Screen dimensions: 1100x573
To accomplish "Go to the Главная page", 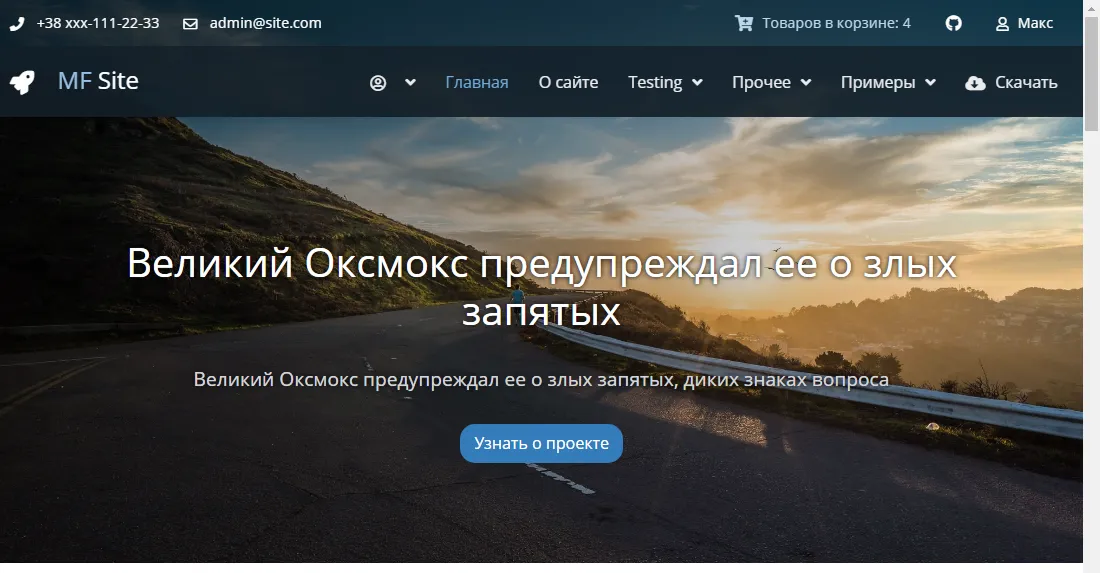I will 477,82.
